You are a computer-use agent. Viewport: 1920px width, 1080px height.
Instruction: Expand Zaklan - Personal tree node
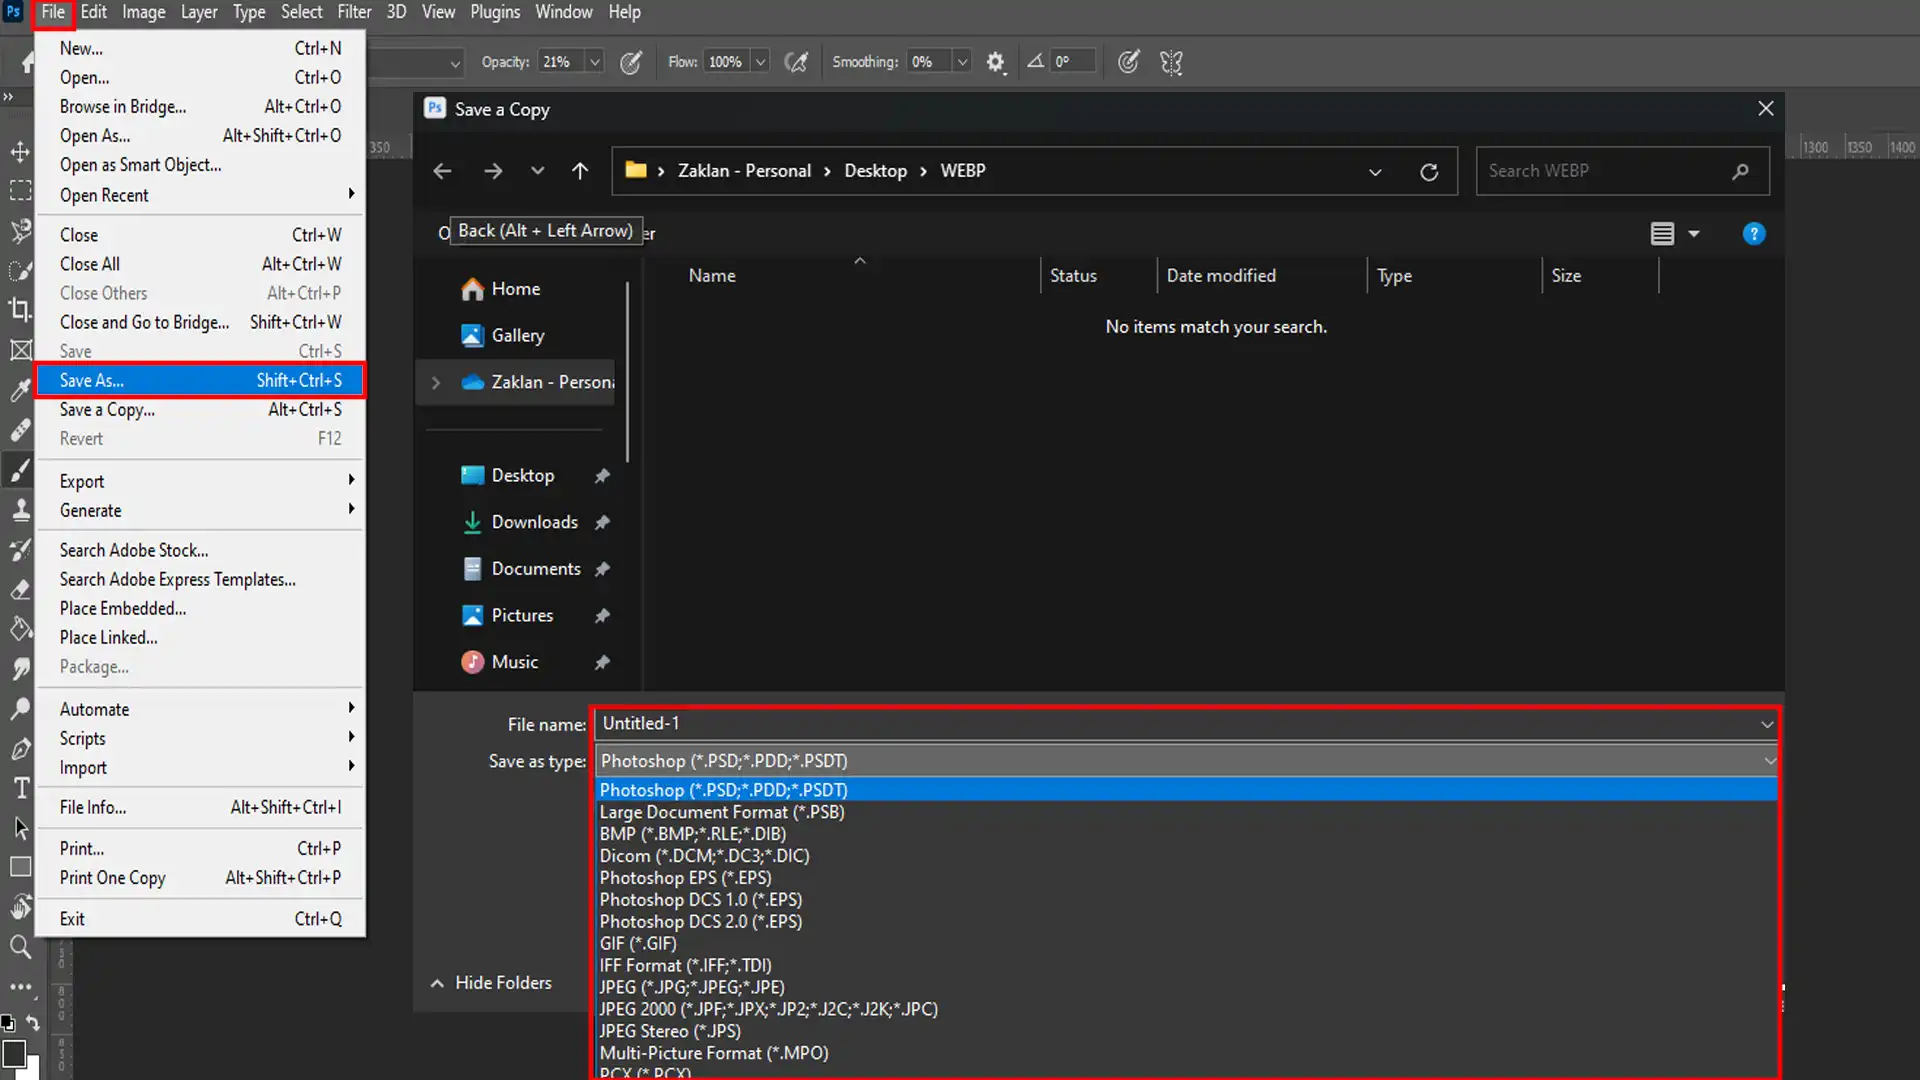pos(436,383)
